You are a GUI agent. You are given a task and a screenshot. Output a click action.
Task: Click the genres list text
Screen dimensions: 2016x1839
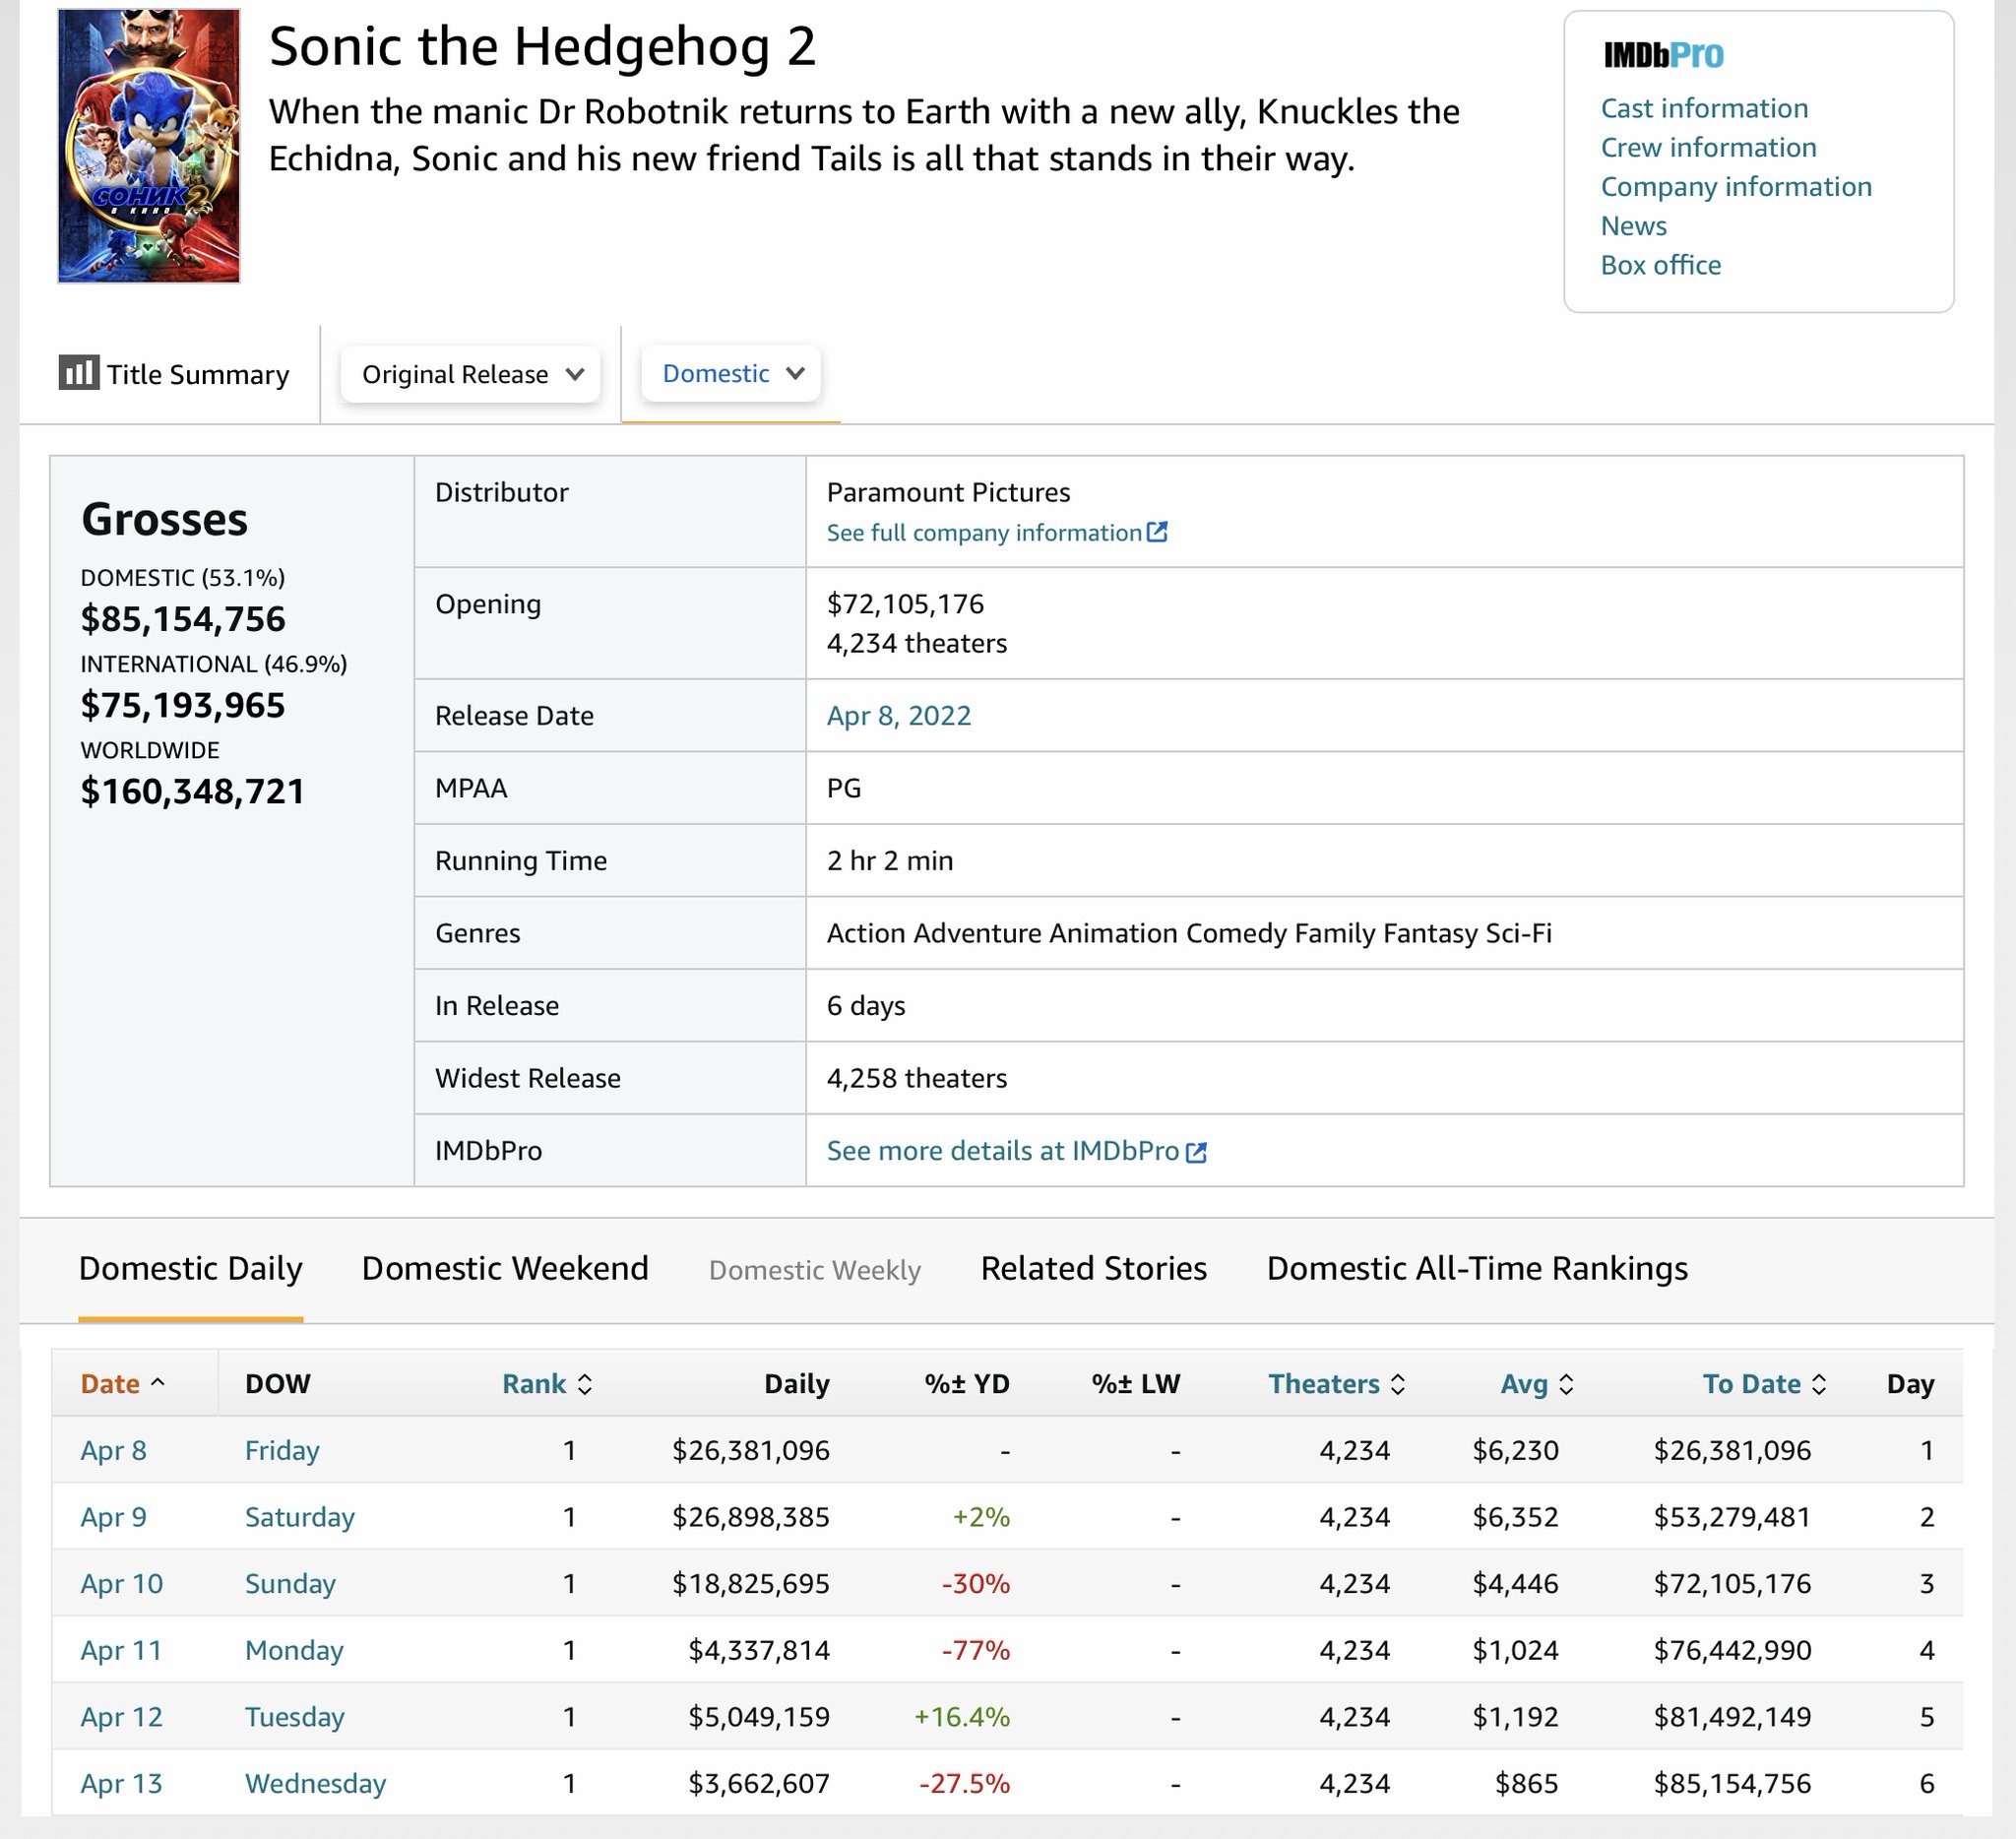tap(1189, 934)
